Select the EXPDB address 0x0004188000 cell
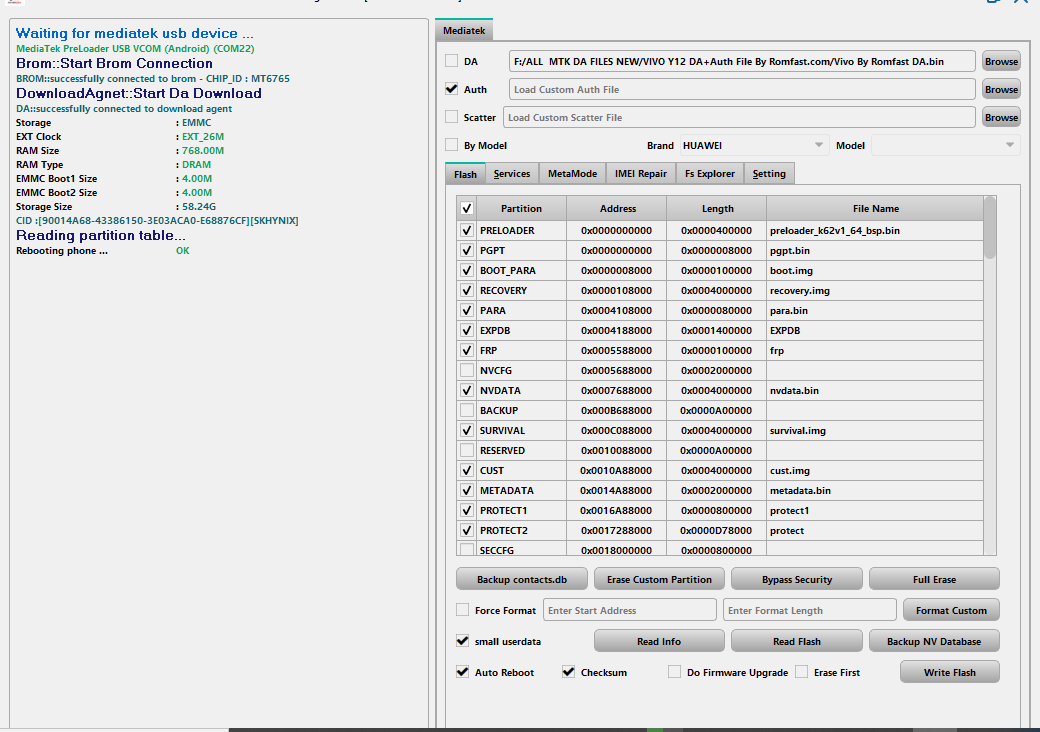Image resolution: width=1040 pixels, height=732 pixels. pos(617,331)
